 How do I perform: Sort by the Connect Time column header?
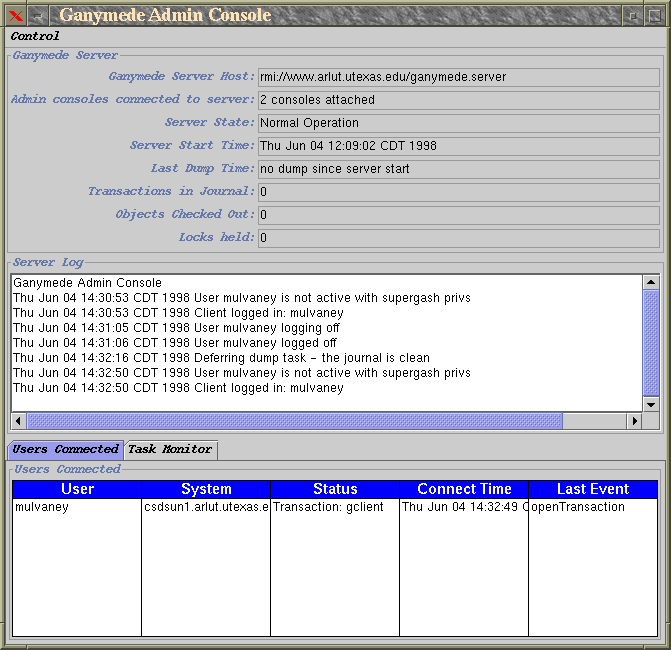(x=464, y=489)
